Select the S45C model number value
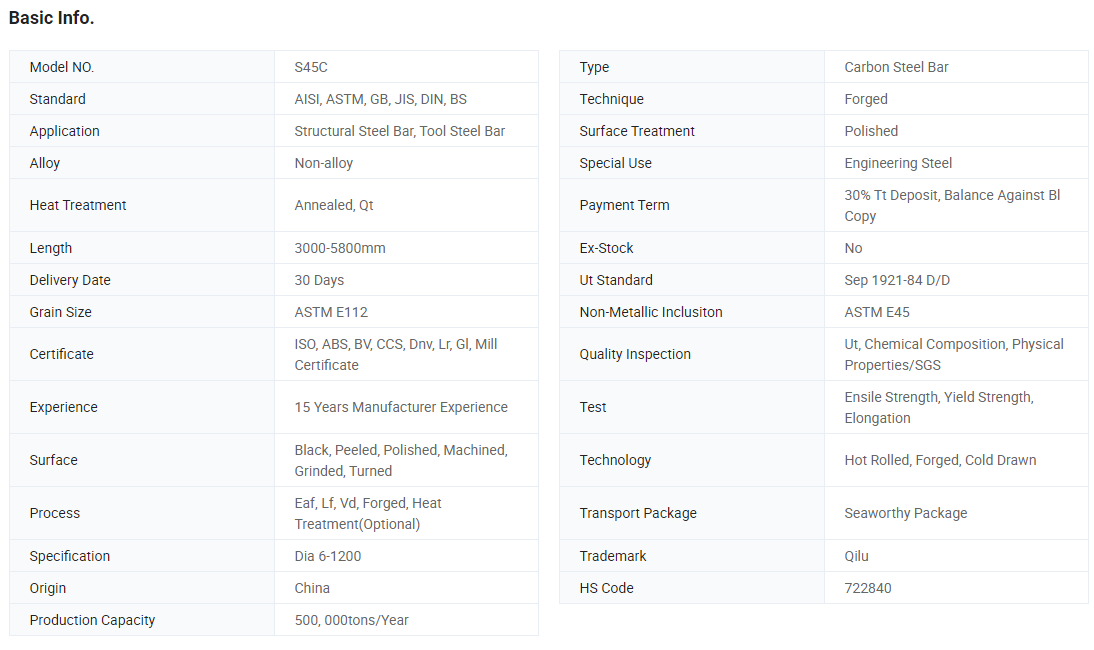Image resolution: width=1094 pixels, height=650 pixels. (310, 67)
